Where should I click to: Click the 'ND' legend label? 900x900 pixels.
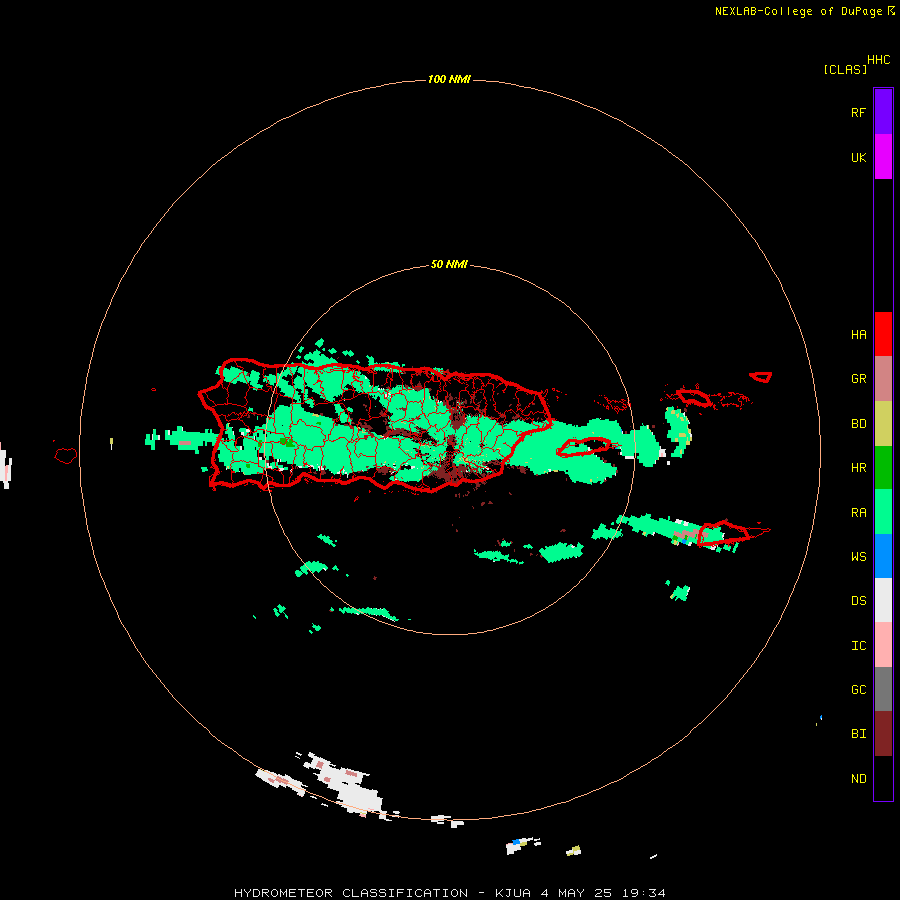point(858,779)
